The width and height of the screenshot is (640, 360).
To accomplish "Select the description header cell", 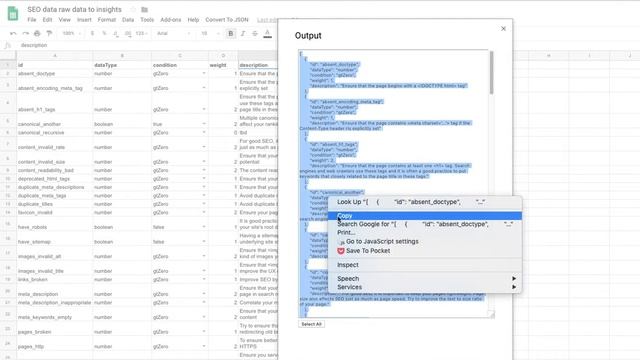I will pos(258,65).
